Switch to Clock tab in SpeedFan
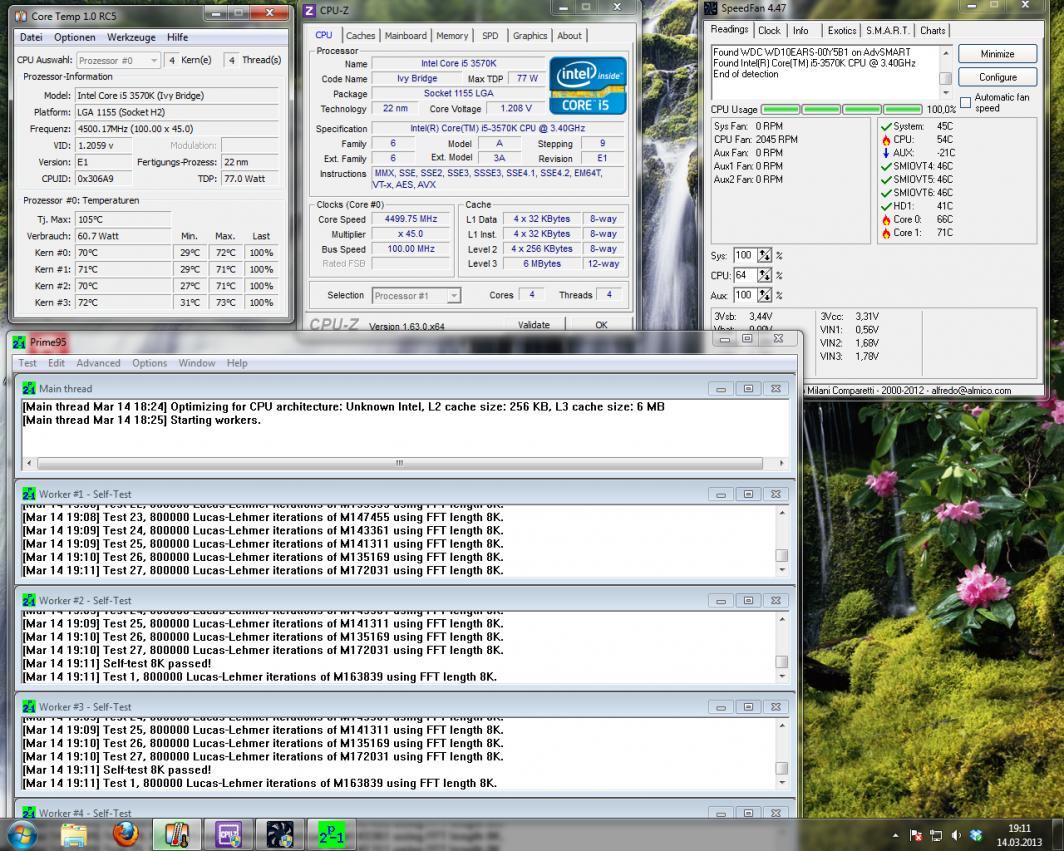1064x851 pixels. [769, 31]
